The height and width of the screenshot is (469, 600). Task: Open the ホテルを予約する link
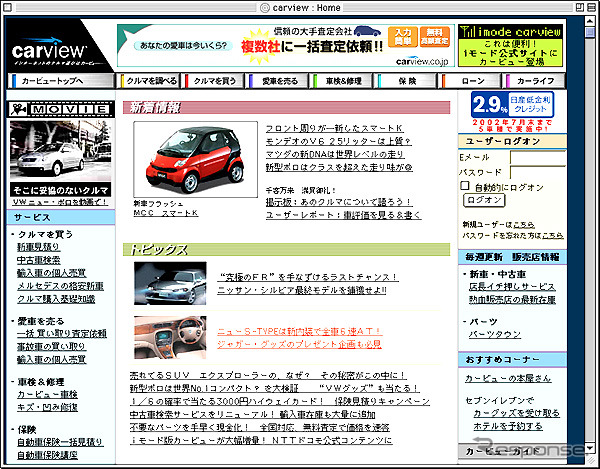[x=508, y=426]
